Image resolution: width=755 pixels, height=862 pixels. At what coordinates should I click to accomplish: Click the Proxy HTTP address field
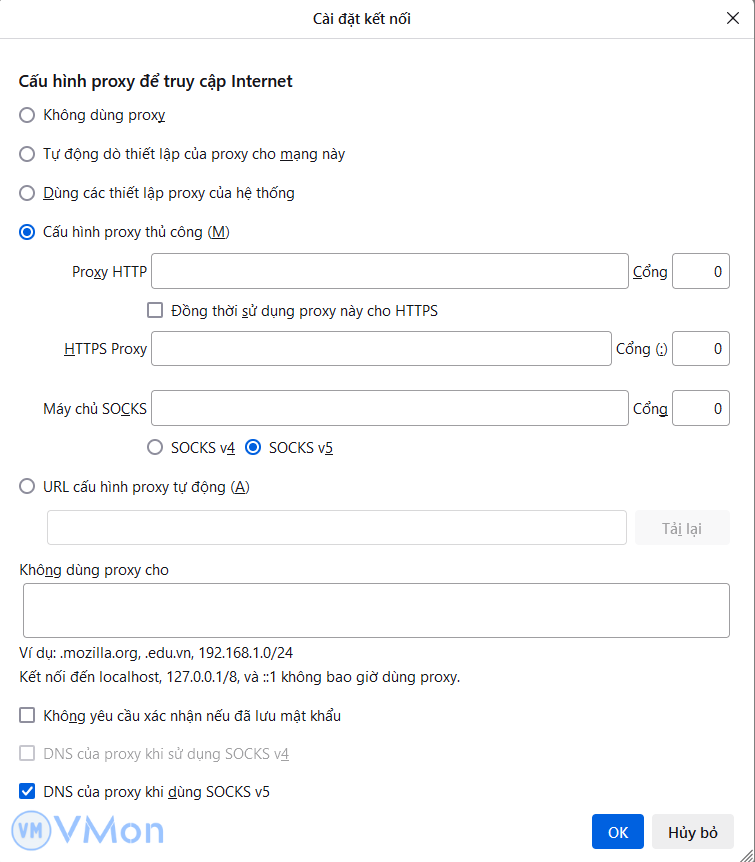point(389,271)
